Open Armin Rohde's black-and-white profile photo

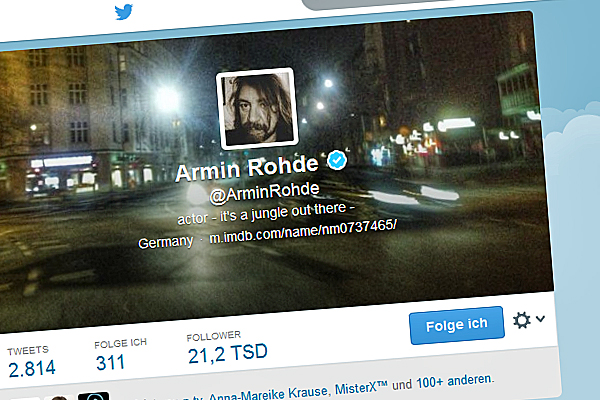pyautogui.click(x=258, y=108)
